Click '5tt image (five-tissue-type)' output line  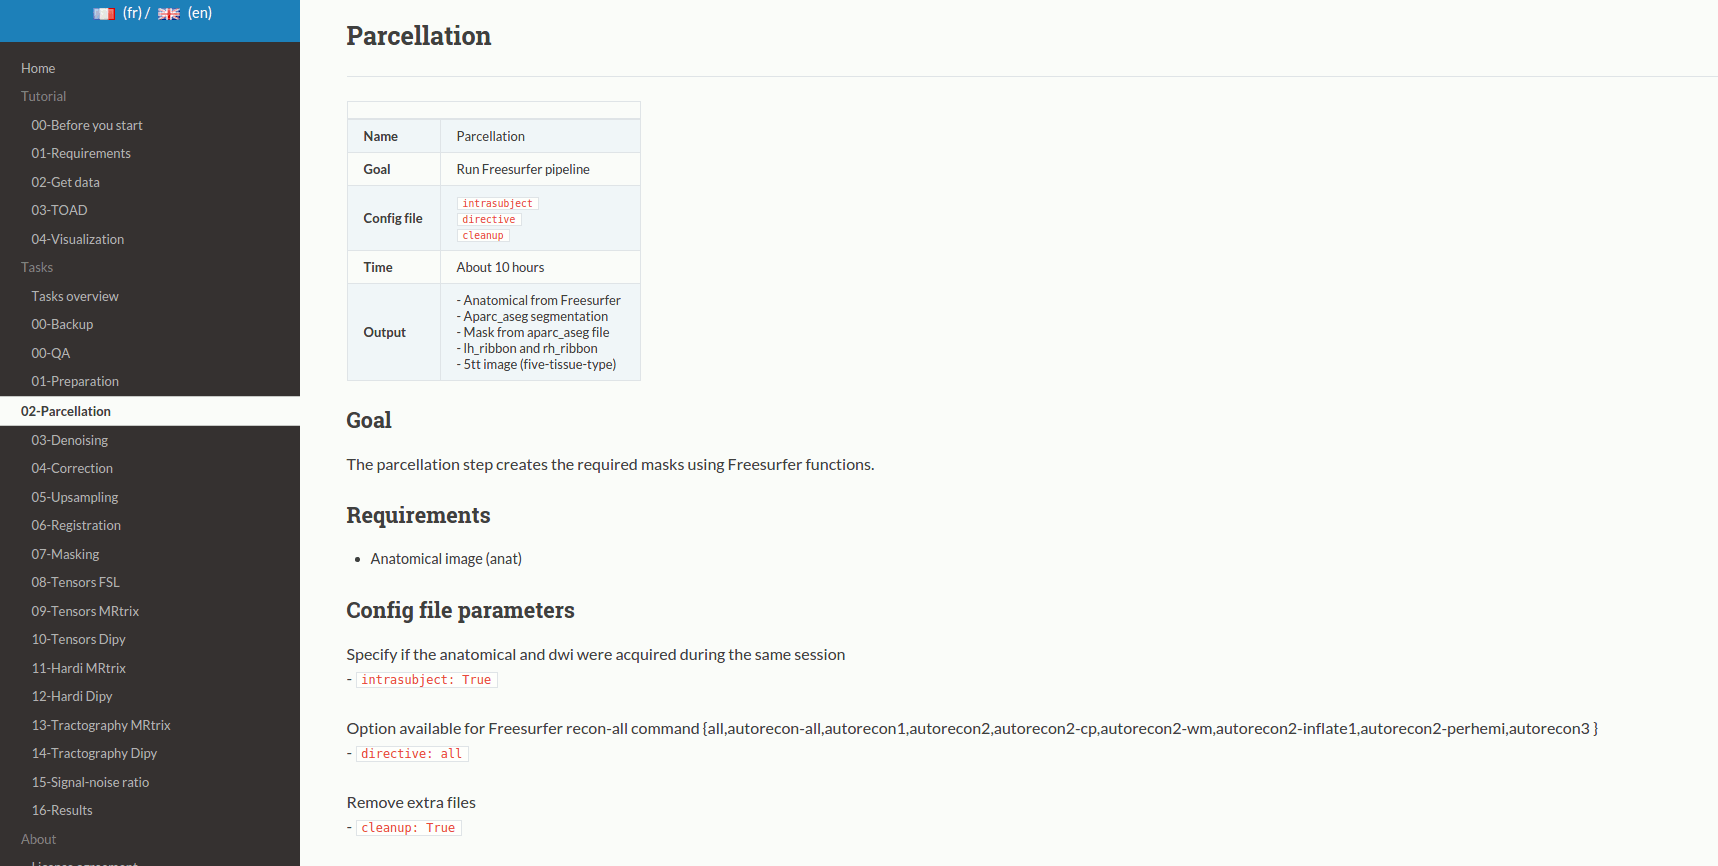pyautogui.click(x=537, y=364)
